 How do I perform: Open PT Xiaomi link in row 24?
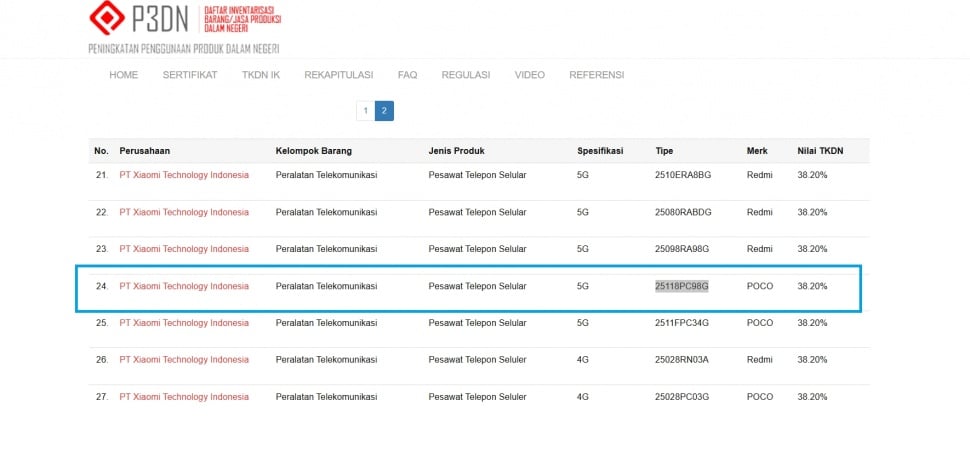[184, 286]
